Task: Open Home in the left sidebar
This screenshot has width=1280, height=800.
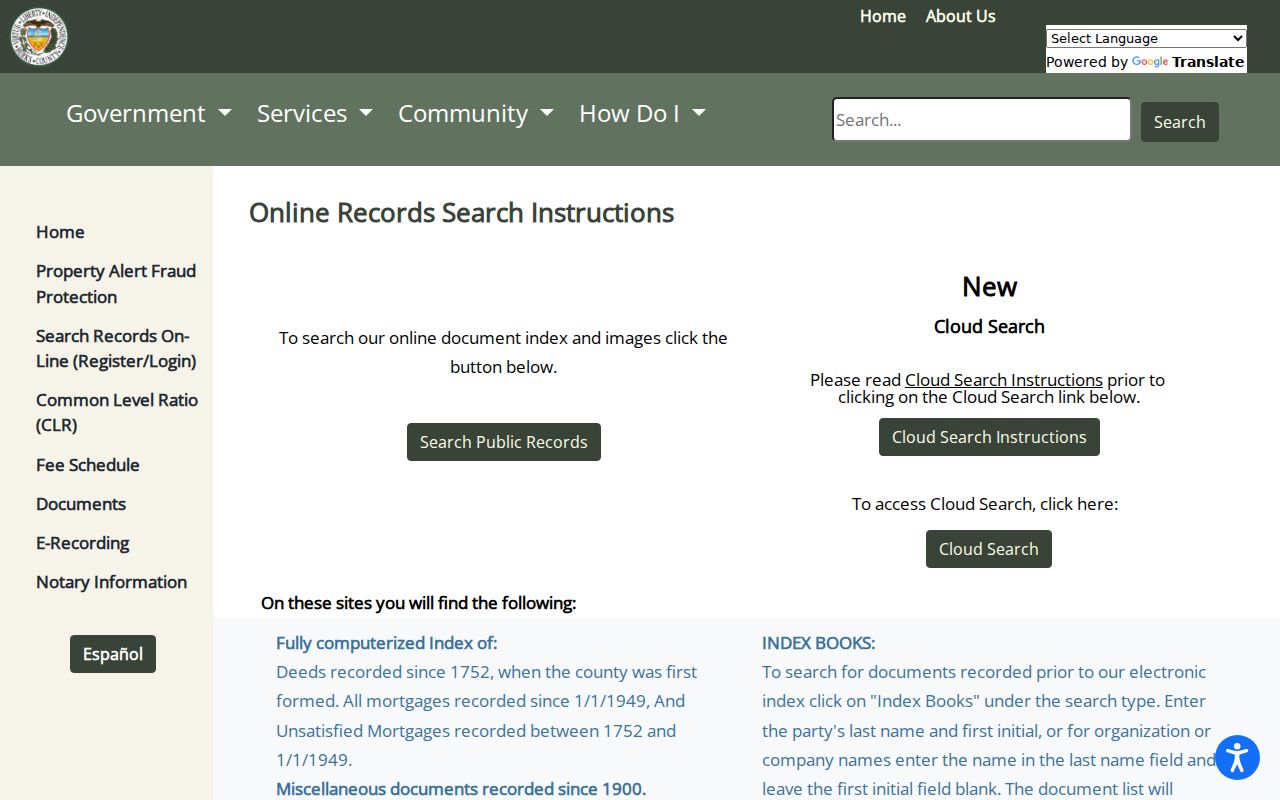Action: coord(60,232)
